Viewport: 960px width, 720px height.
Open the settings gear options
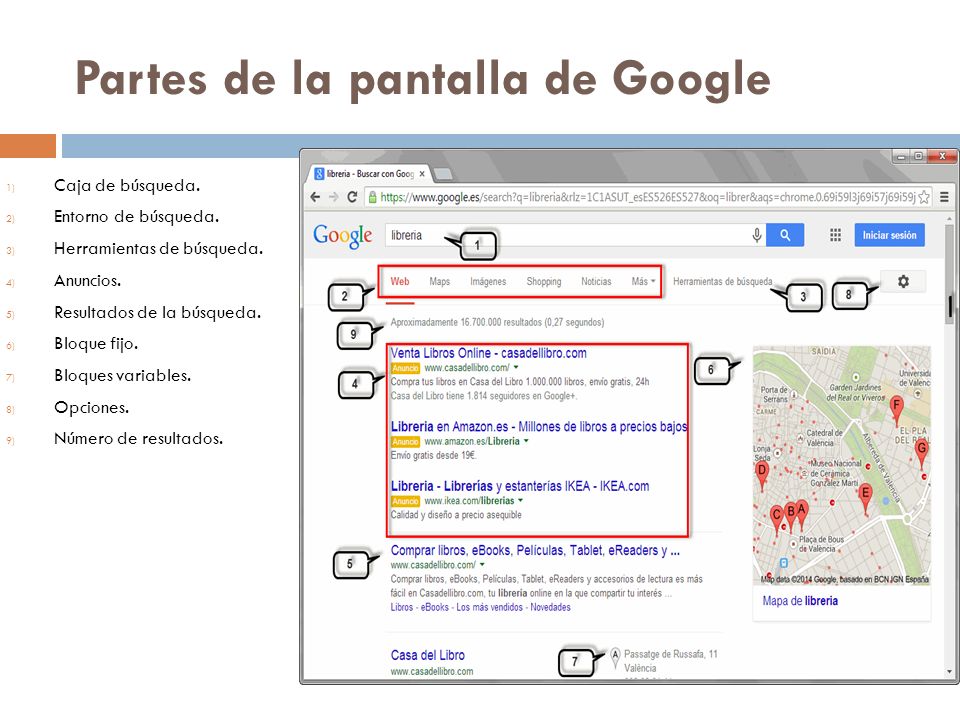(x=903, y=282)
